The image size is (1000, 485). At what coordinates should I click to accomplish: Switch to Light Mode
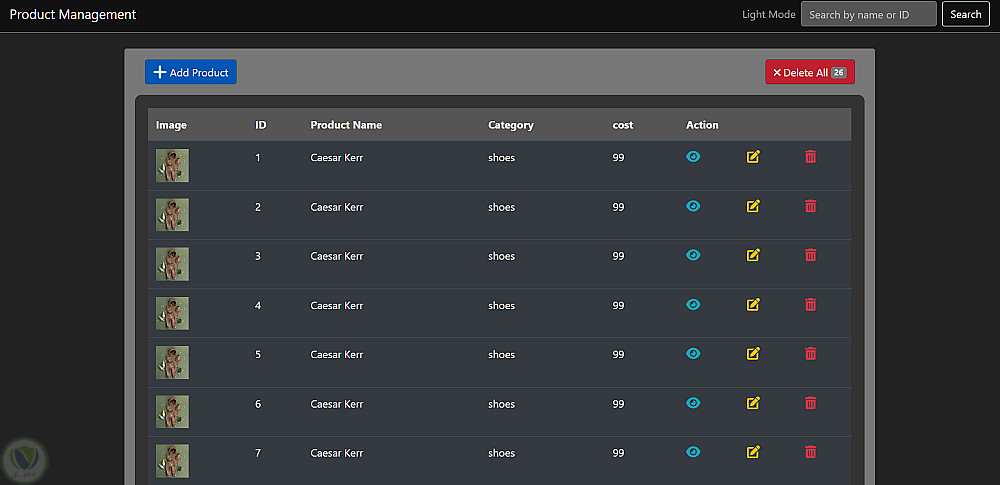click(x=768, y=15)
